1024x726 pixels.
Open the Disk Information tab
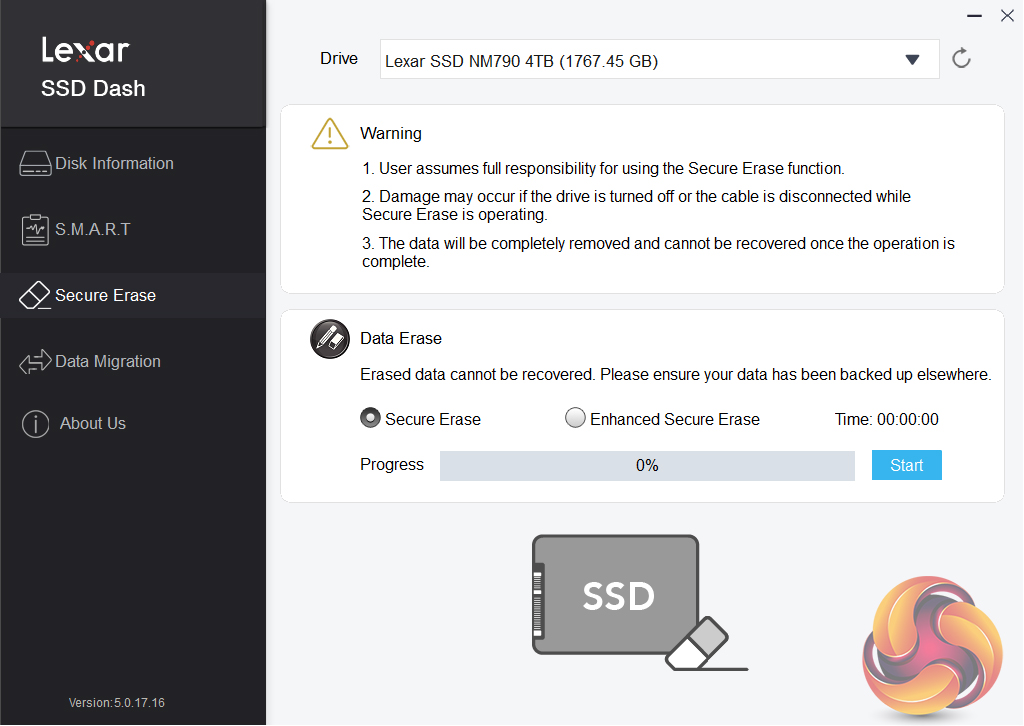tap(114, 164)
